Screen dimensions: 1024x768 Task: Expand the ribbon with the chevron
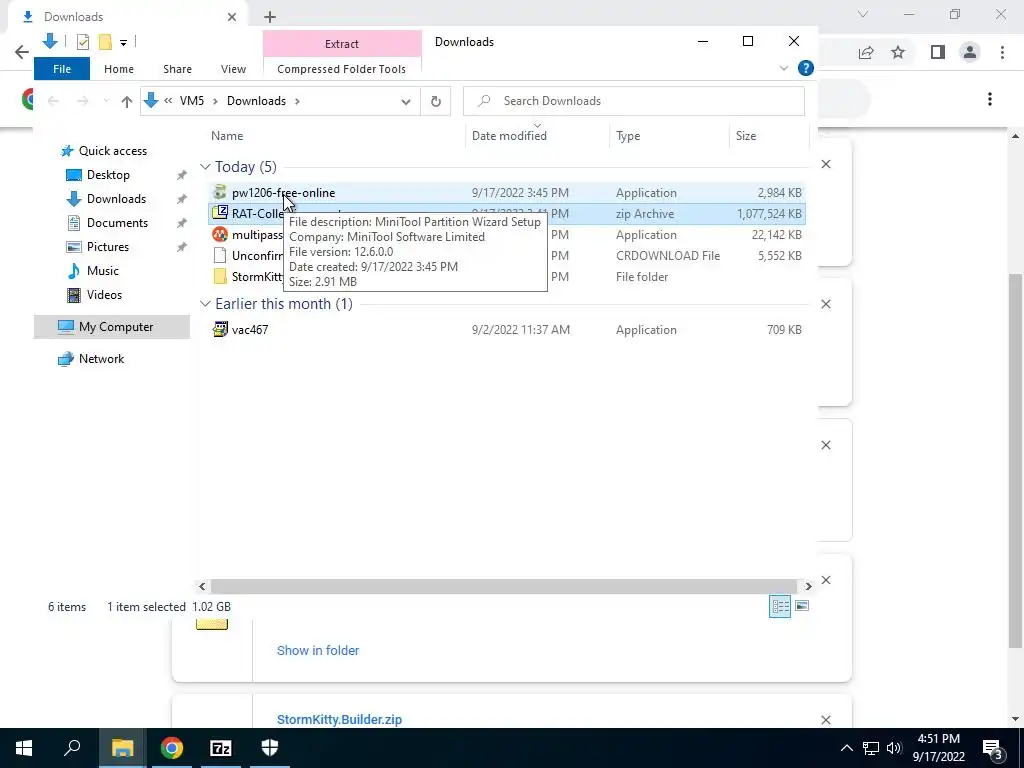point(784,68)
